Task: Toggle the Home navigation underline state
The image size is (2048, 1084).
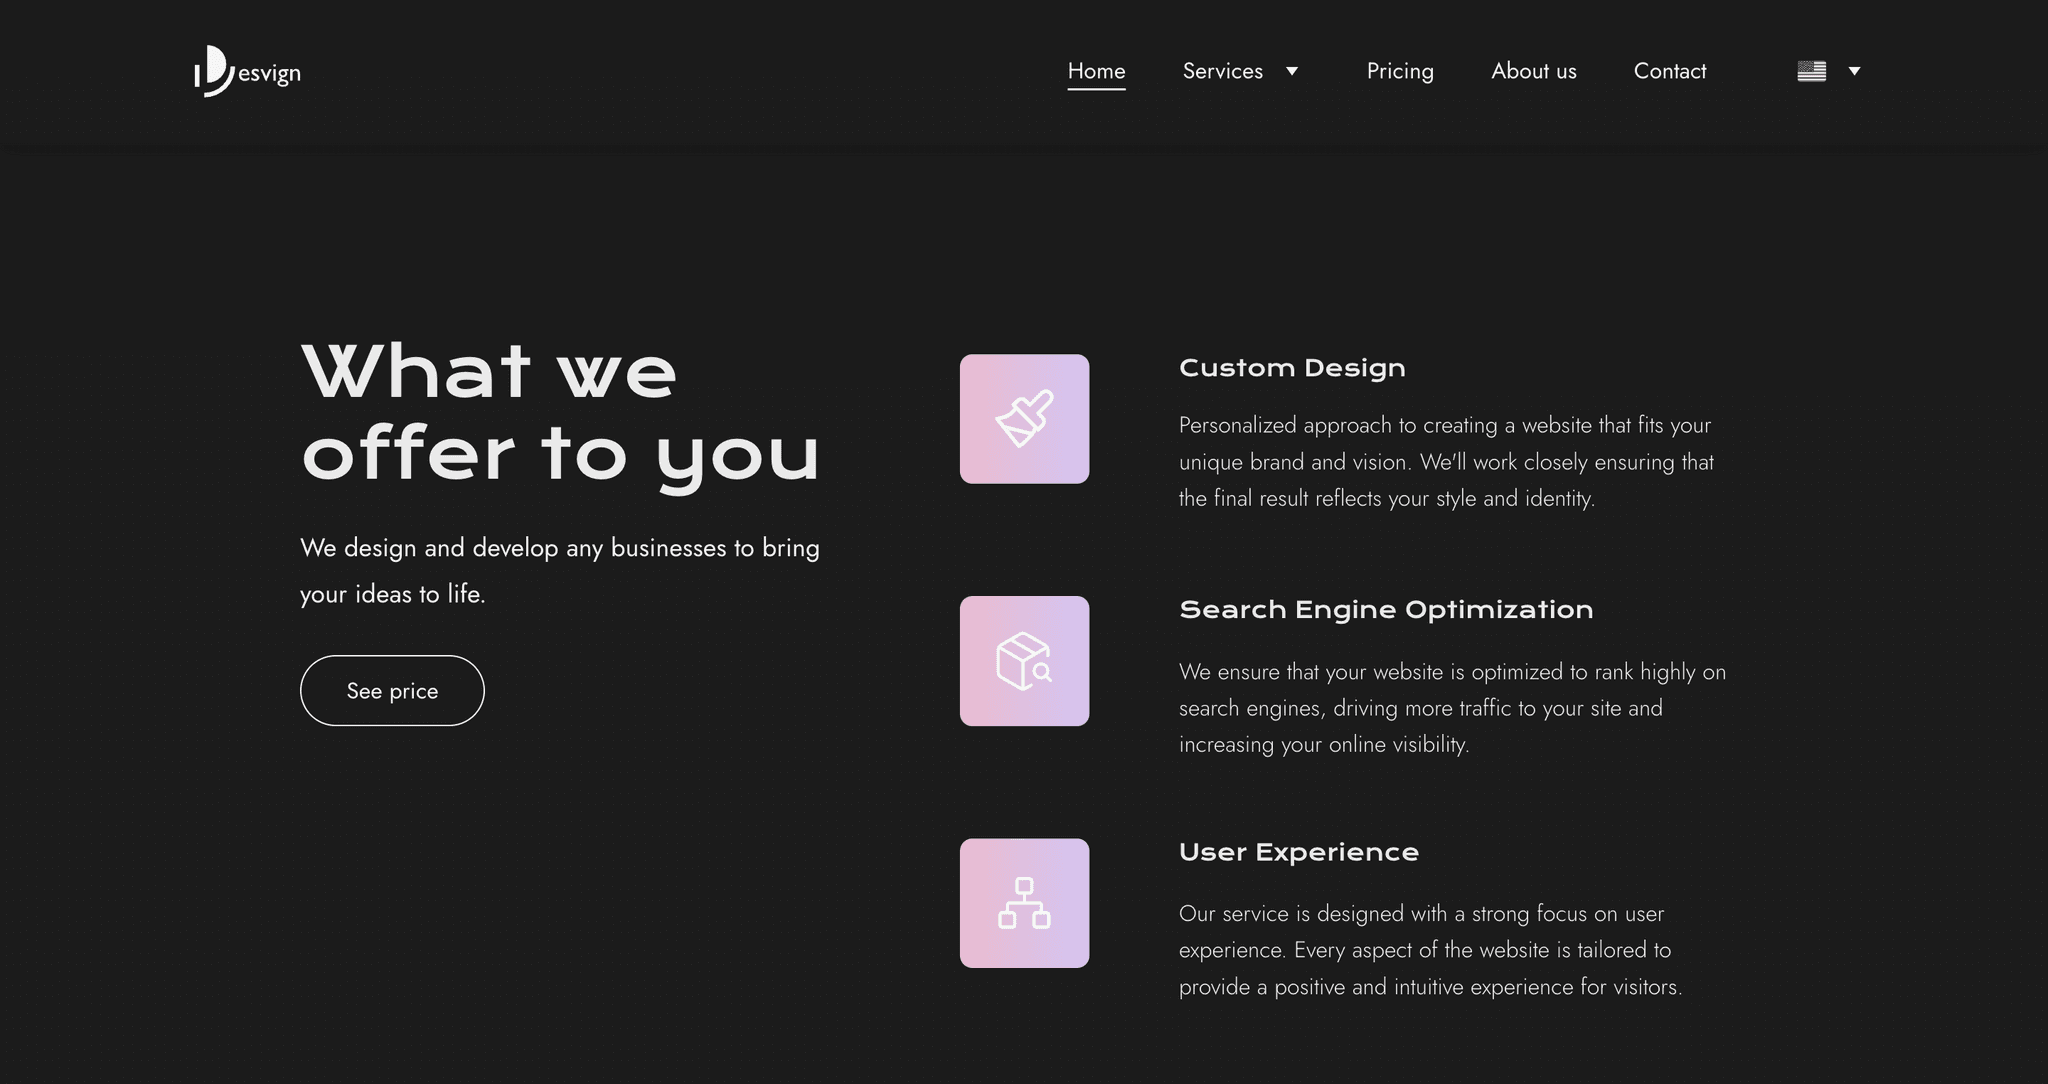Action: pos(1096,70)
